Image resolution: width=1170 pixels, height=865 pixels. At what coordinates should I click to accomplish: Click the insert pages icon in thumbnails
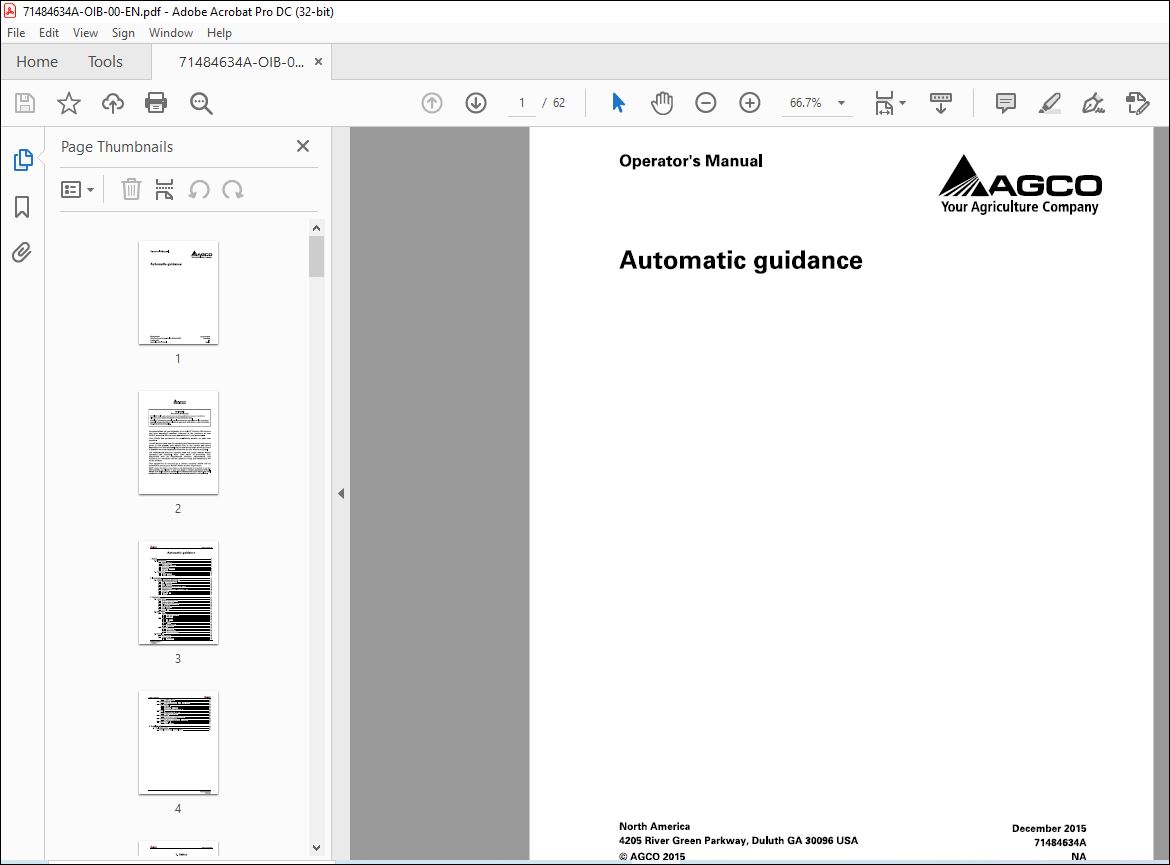point(164,190)
